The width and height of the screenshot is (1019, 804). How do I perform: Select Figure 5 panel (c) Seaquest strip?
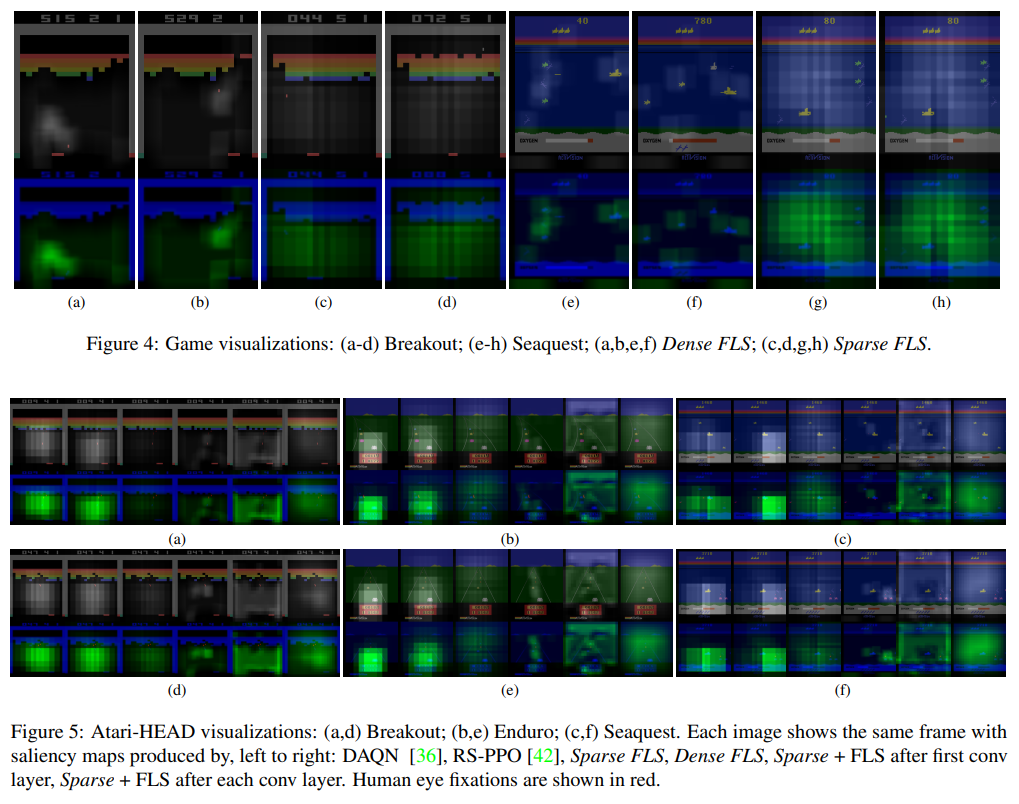[841, 461]
